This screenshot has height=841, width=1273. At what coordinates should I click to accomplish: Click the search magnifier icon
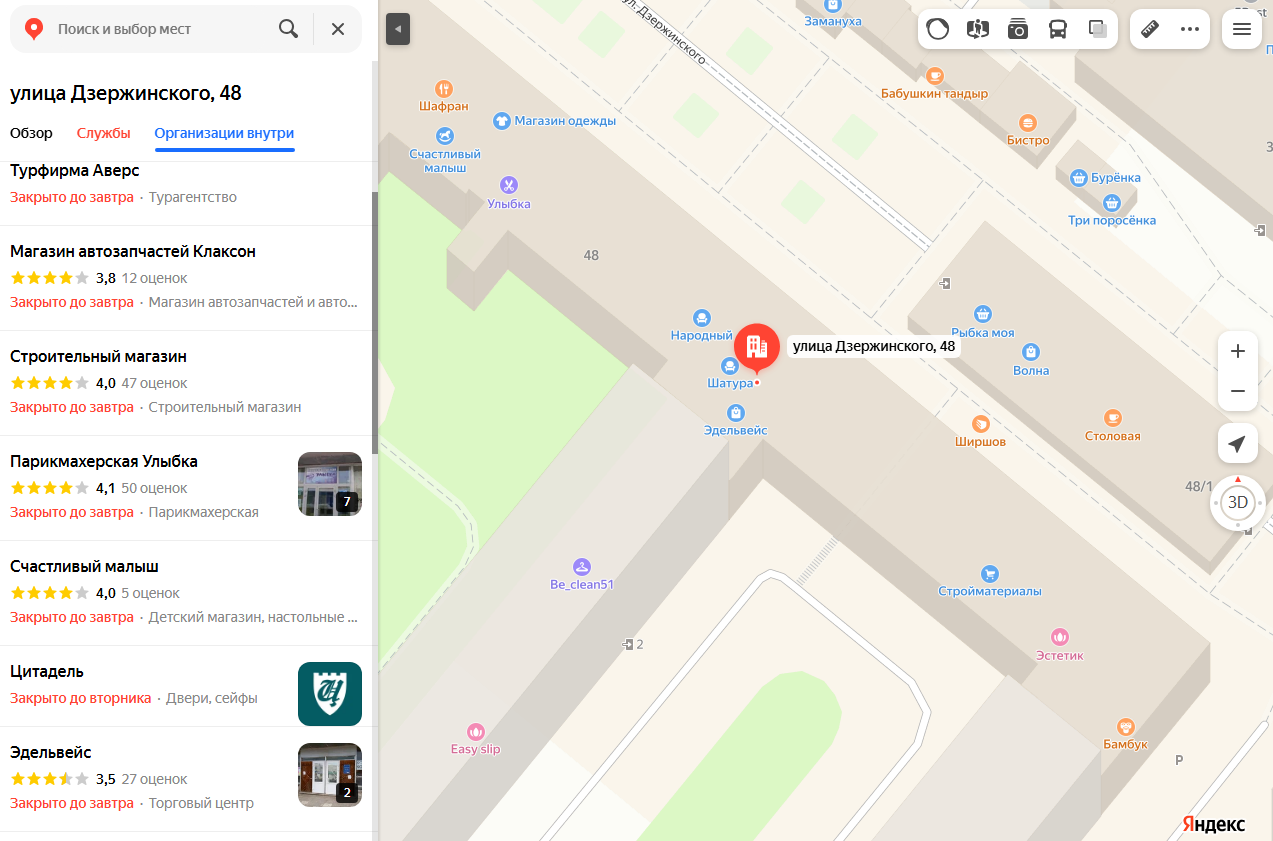288,29
